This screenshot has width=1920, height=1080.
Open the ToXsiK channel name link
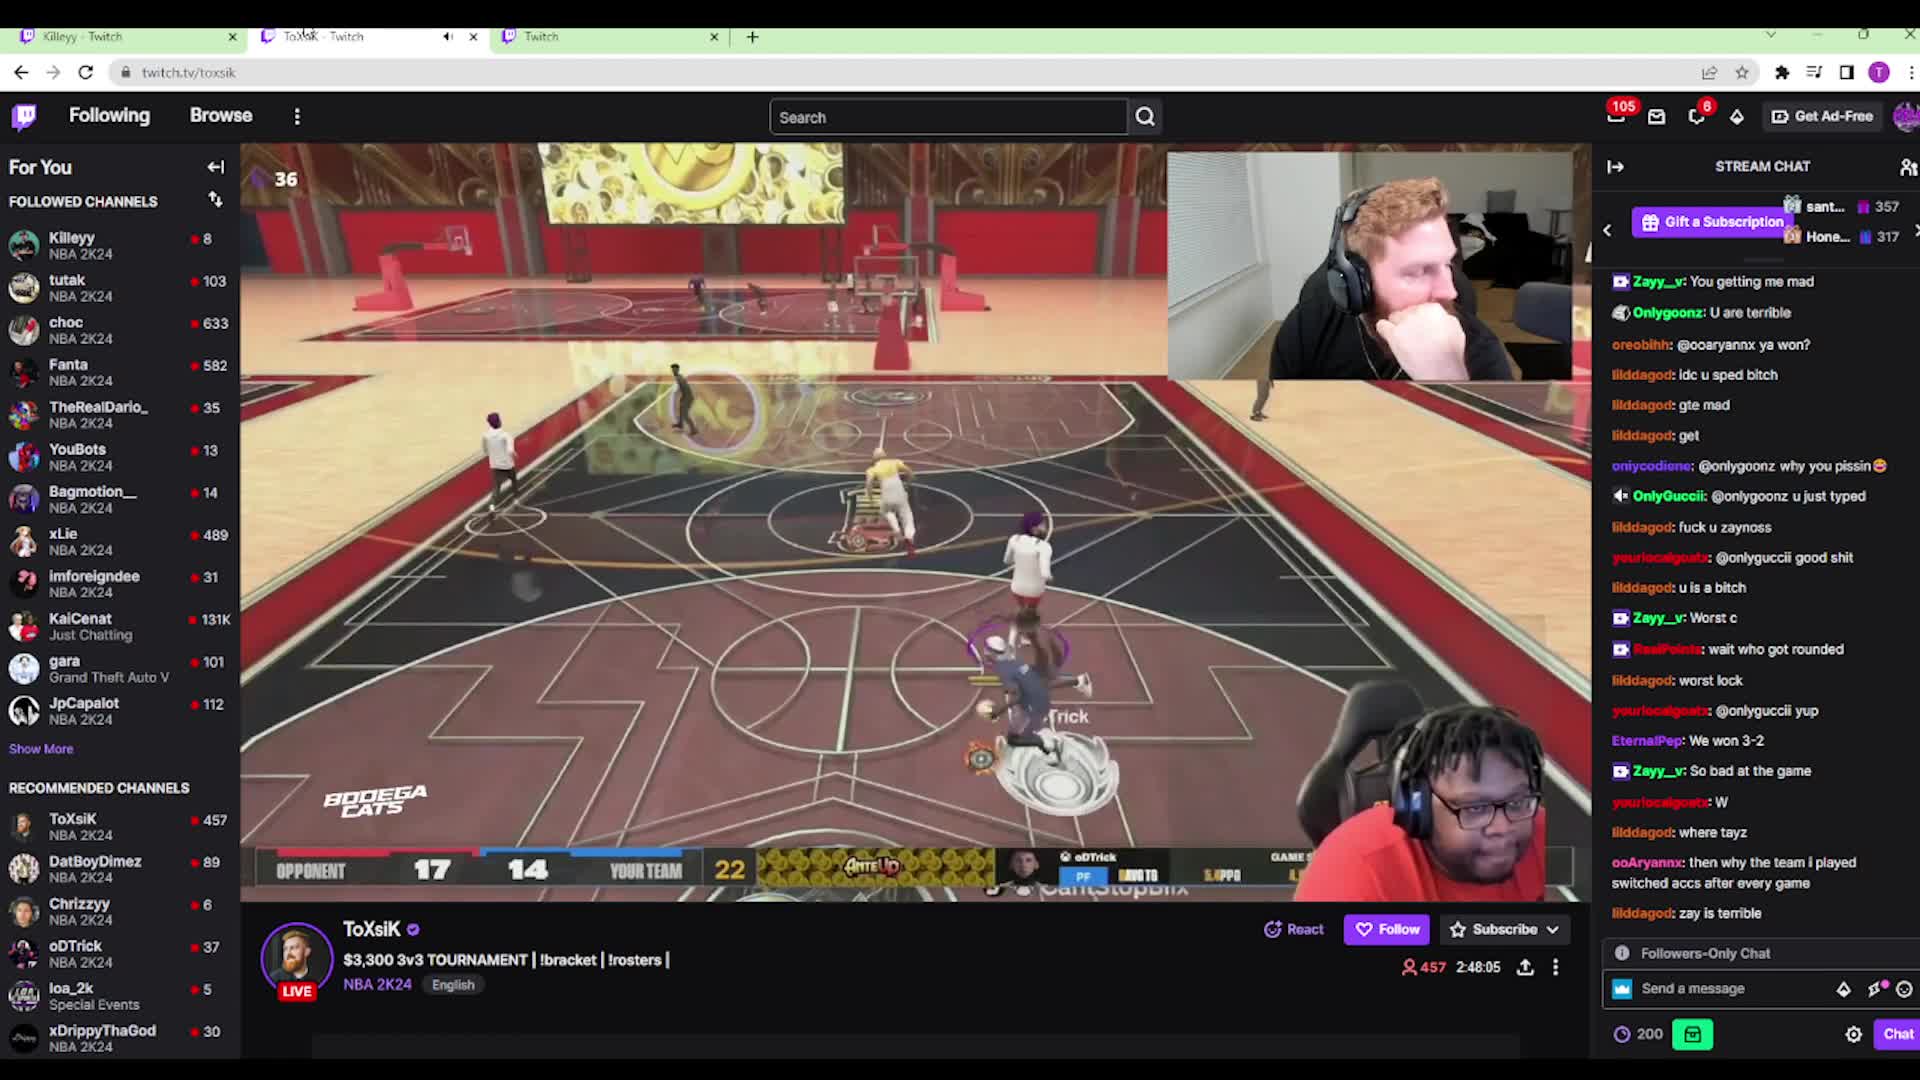372,929
